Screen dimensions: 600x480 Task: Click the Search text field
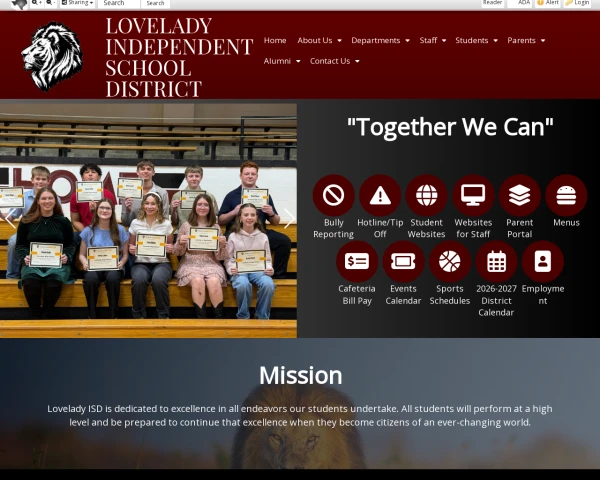pyautogui.click(x=119, y=3)
